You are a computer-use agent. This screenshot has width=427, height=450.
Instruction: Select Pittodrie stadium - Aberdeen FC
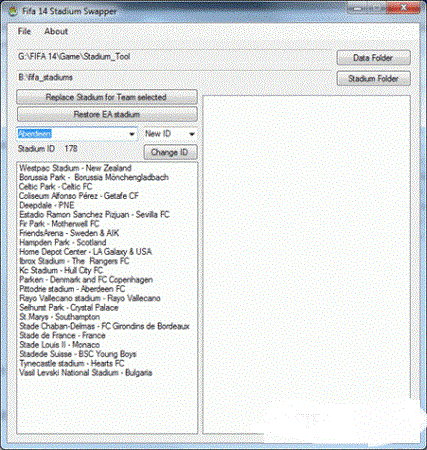(x=72, y=289)
